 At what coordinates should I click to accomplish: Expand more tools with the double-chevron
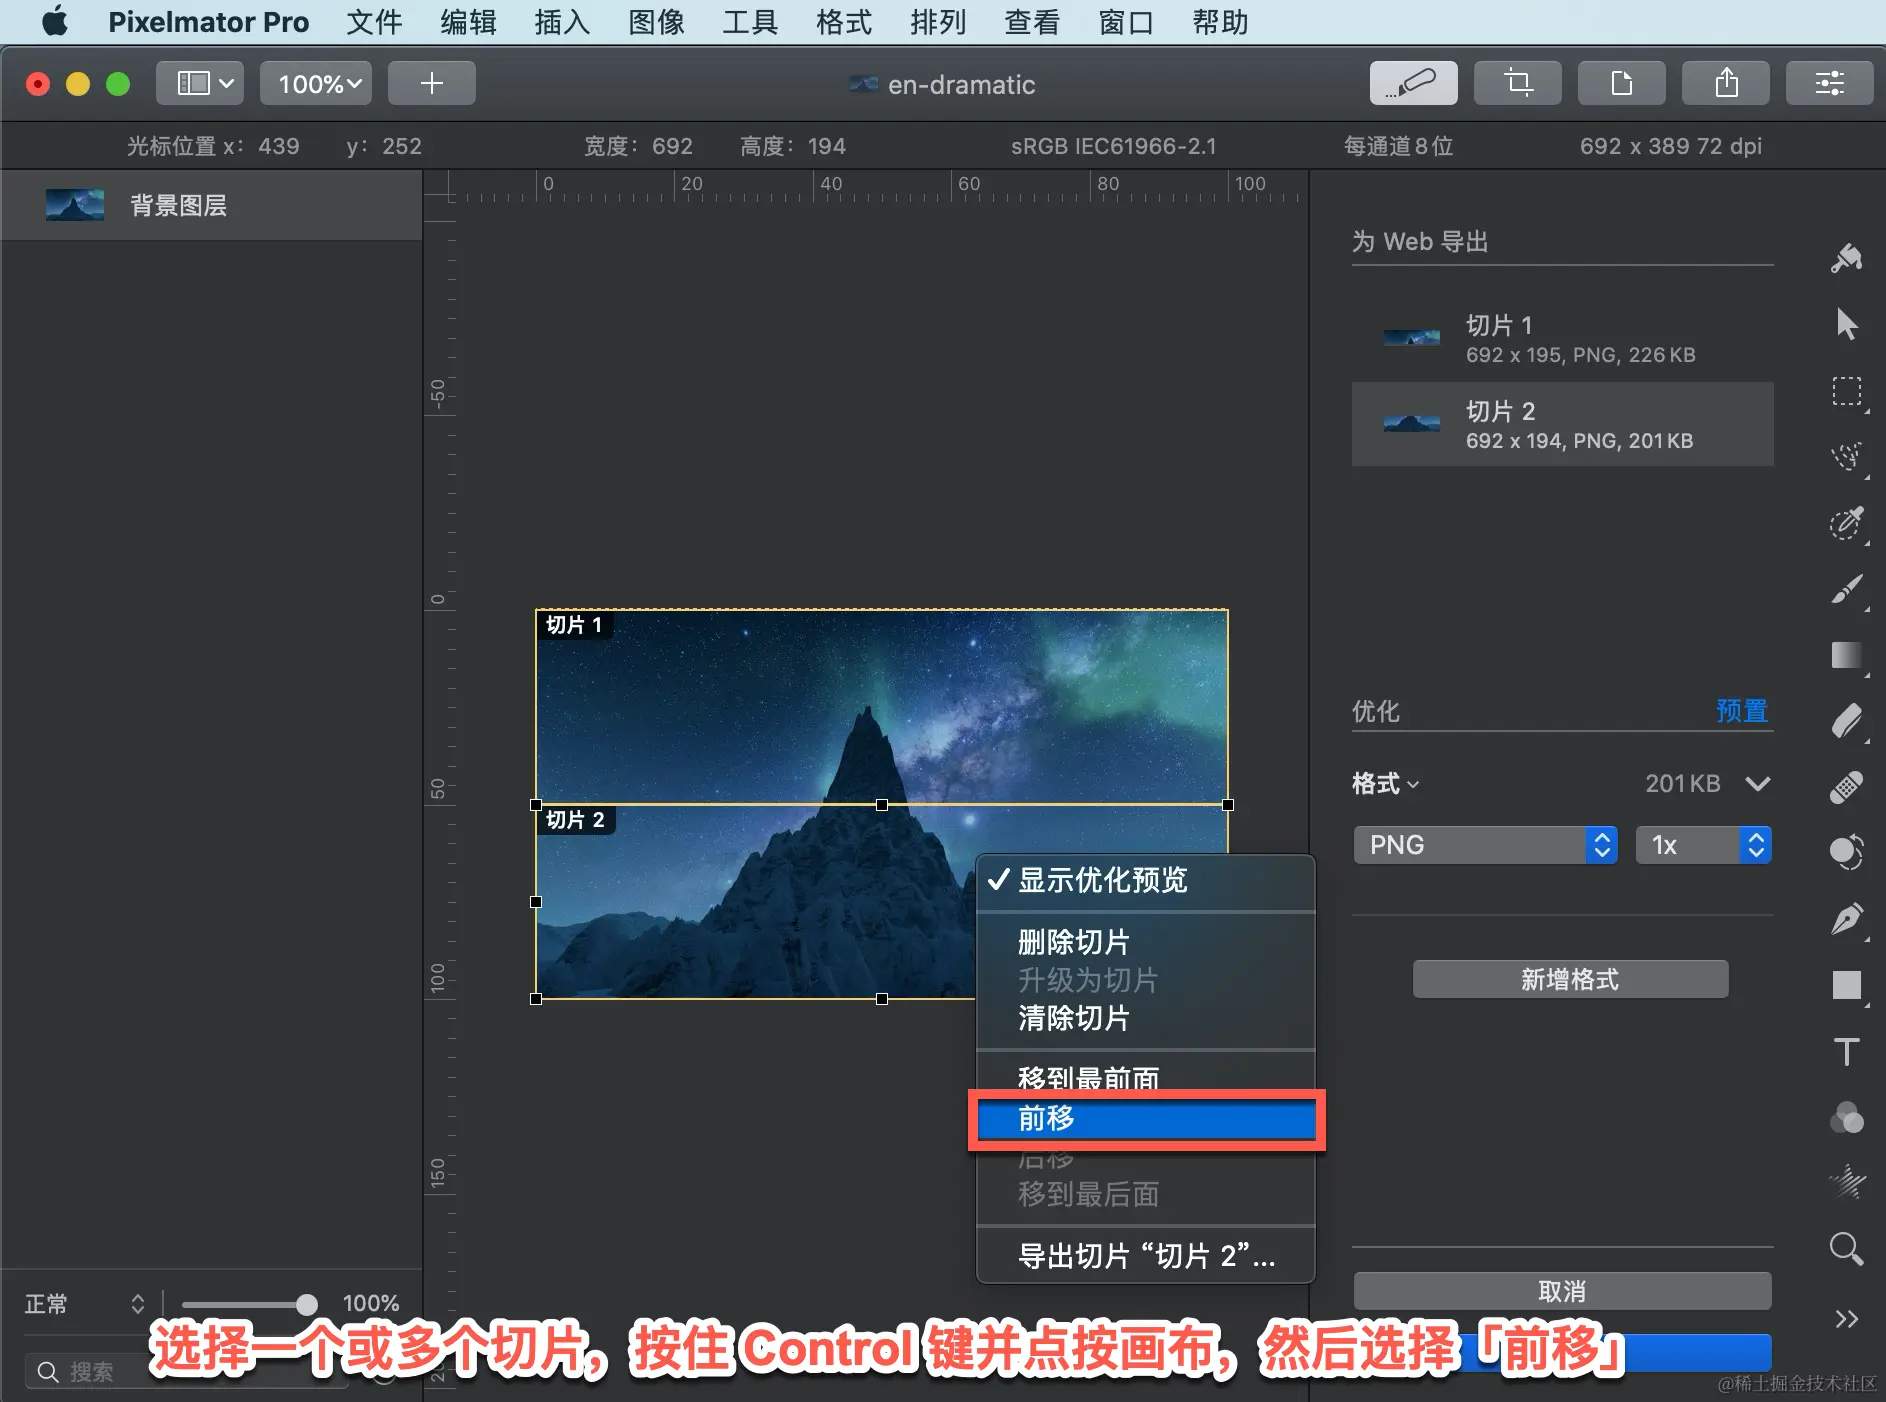pyautogui.click(x=1846, y=1319)
